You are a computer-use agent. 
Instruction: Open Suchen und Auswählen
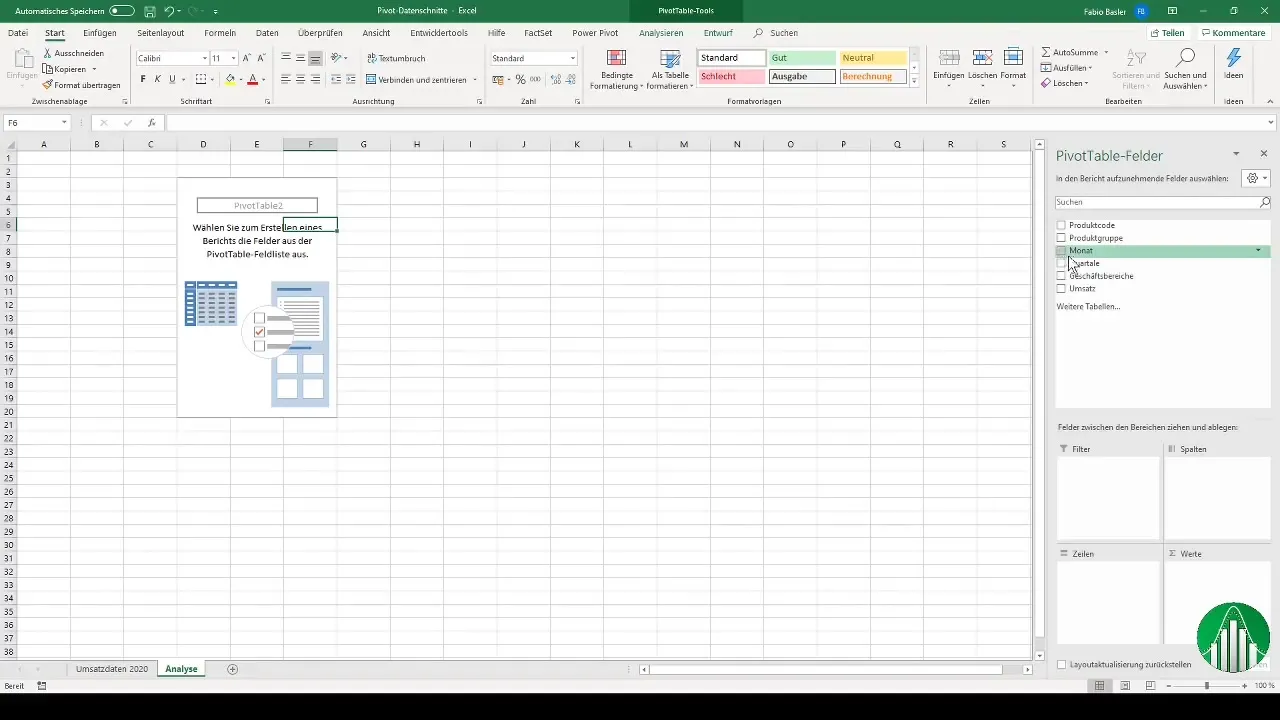[x=1185, y=68]
